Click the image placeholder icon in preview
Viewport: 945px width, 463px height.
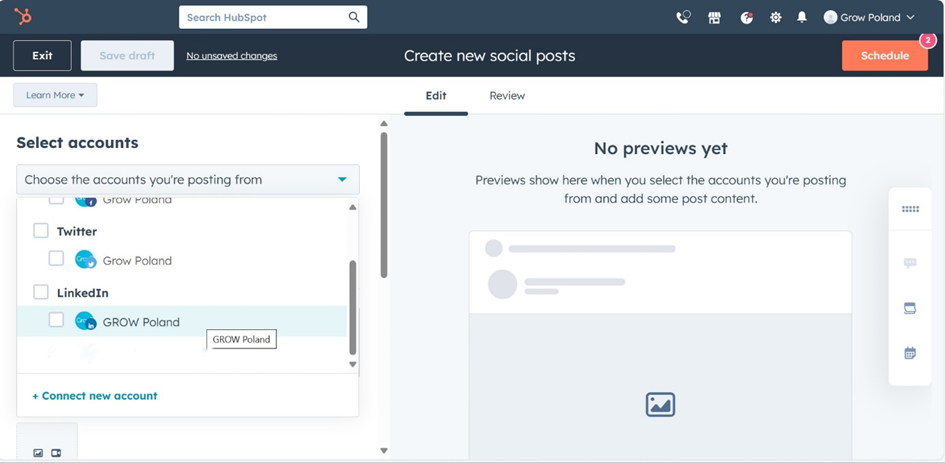(x=660, y=405)
